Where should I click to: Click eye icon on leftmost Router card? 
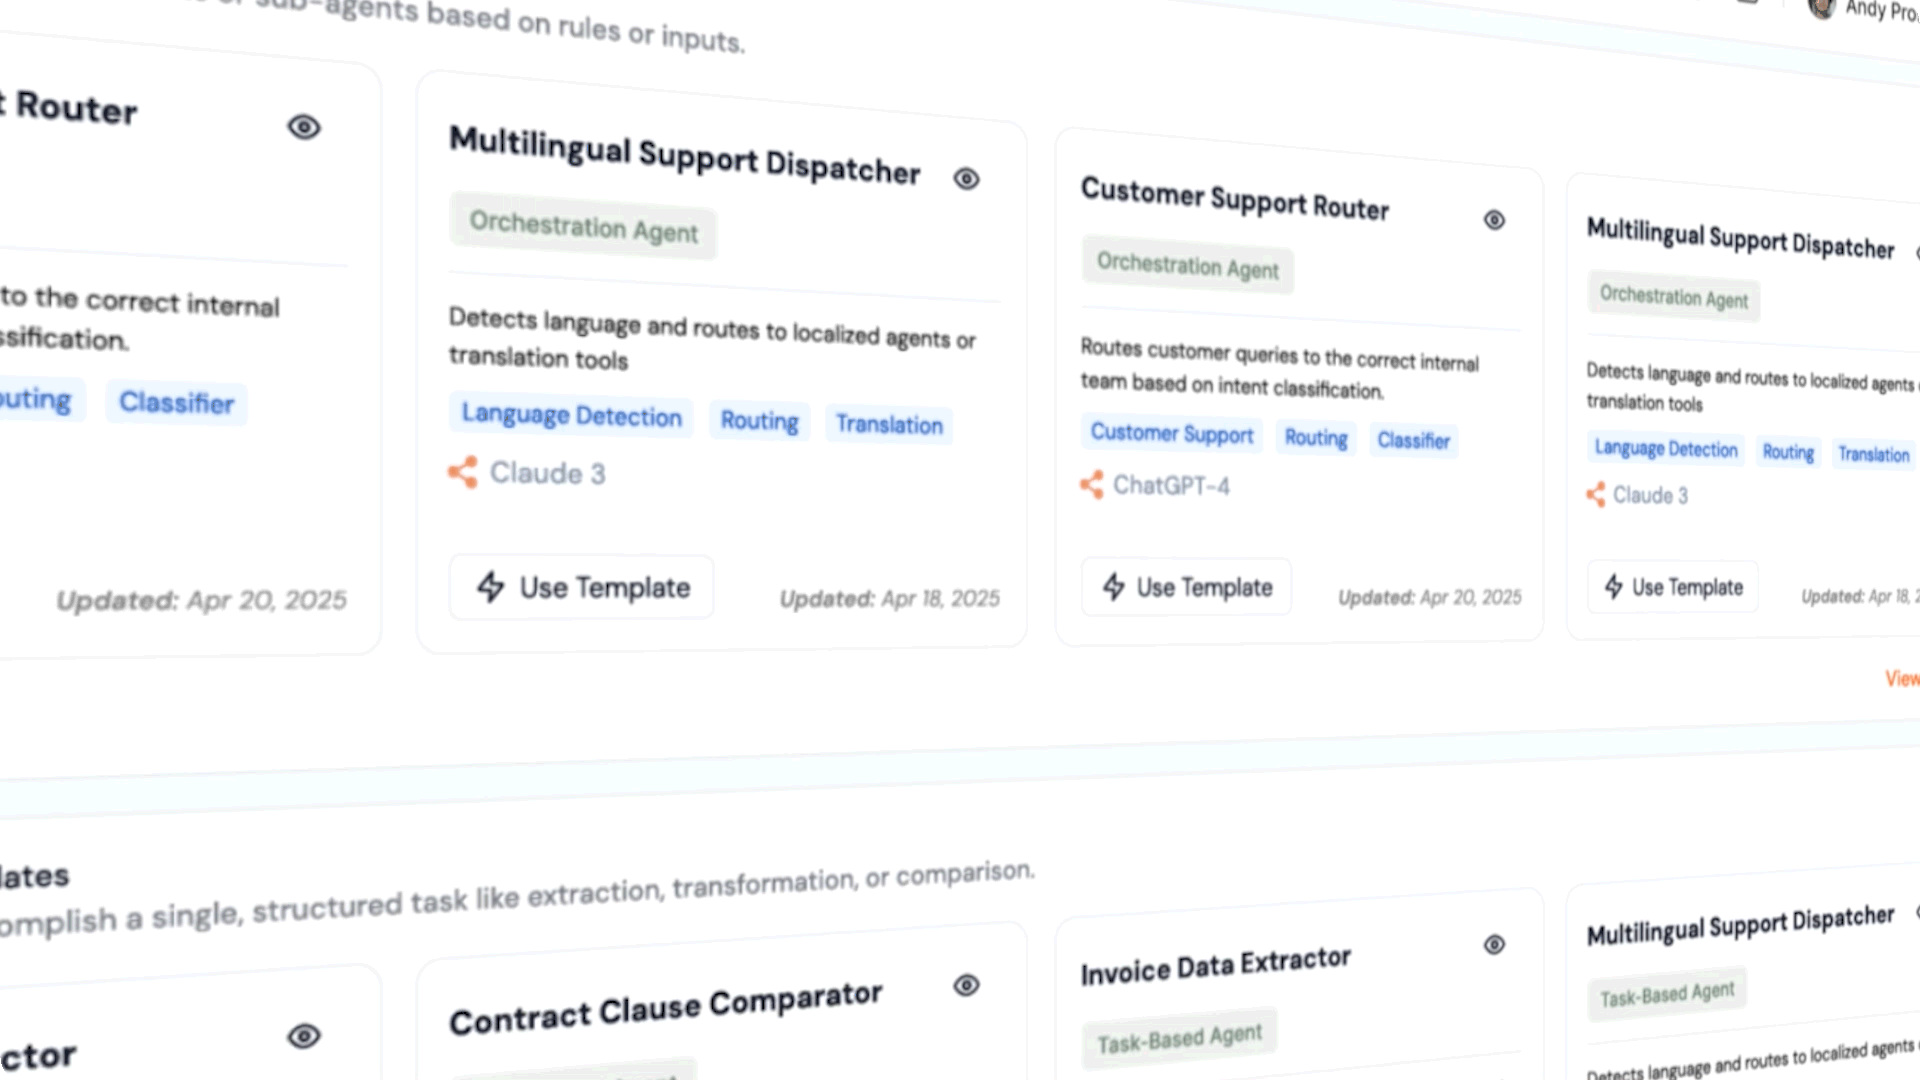point(304,128)
